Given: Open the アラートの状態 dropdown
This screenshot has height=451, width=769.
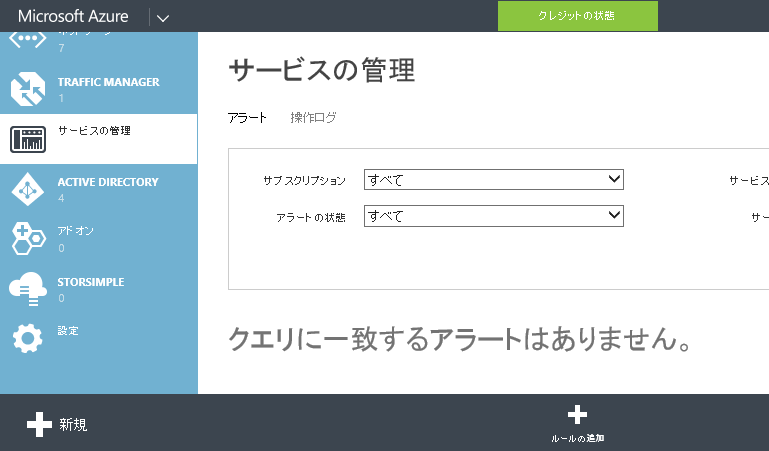Looking at the screenshot, I should 493,216.
